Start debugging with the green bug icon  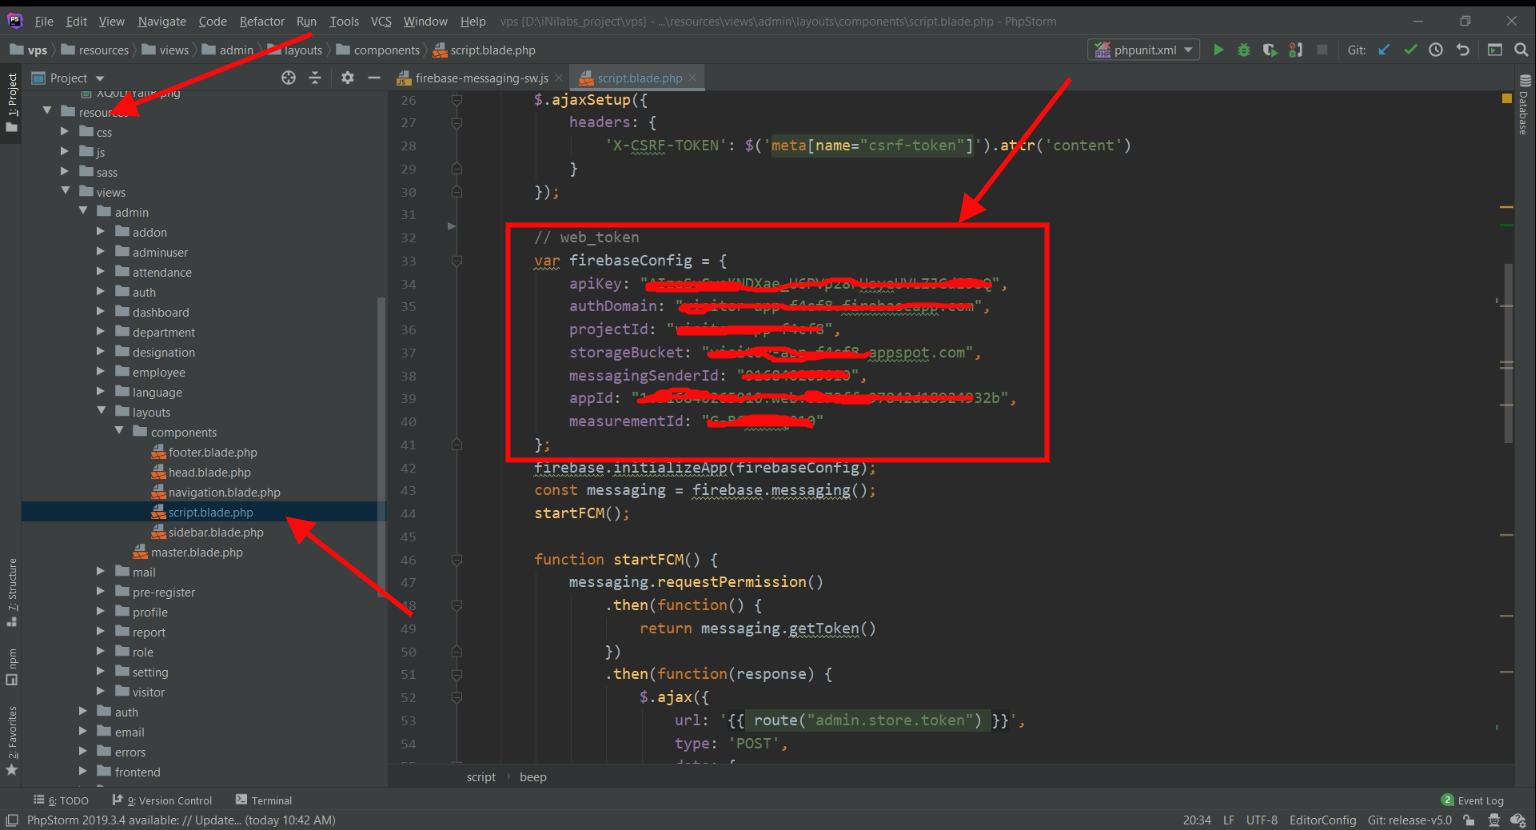[x=1244, y=50]
